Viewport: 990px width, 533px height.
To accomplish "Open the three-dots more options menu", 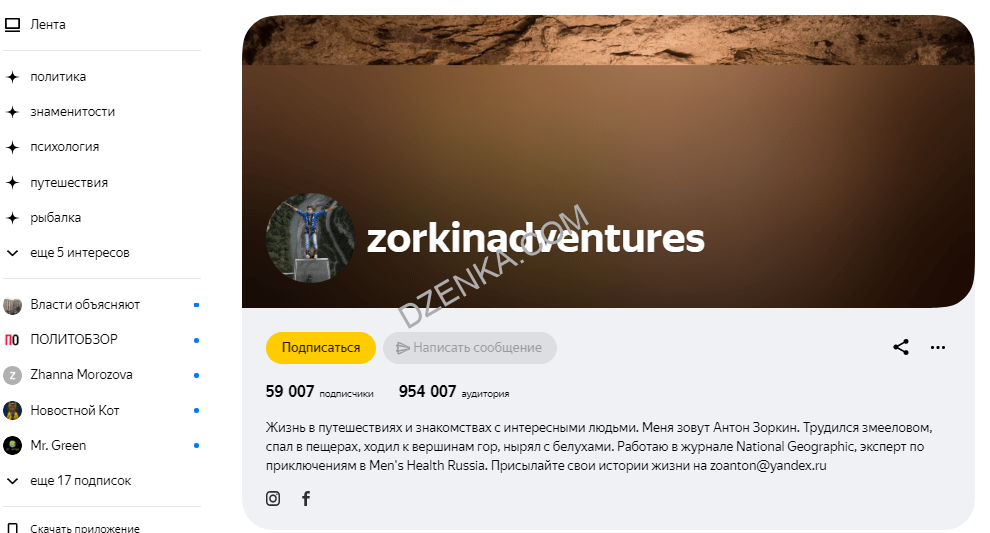I will (x=938, y=347).
